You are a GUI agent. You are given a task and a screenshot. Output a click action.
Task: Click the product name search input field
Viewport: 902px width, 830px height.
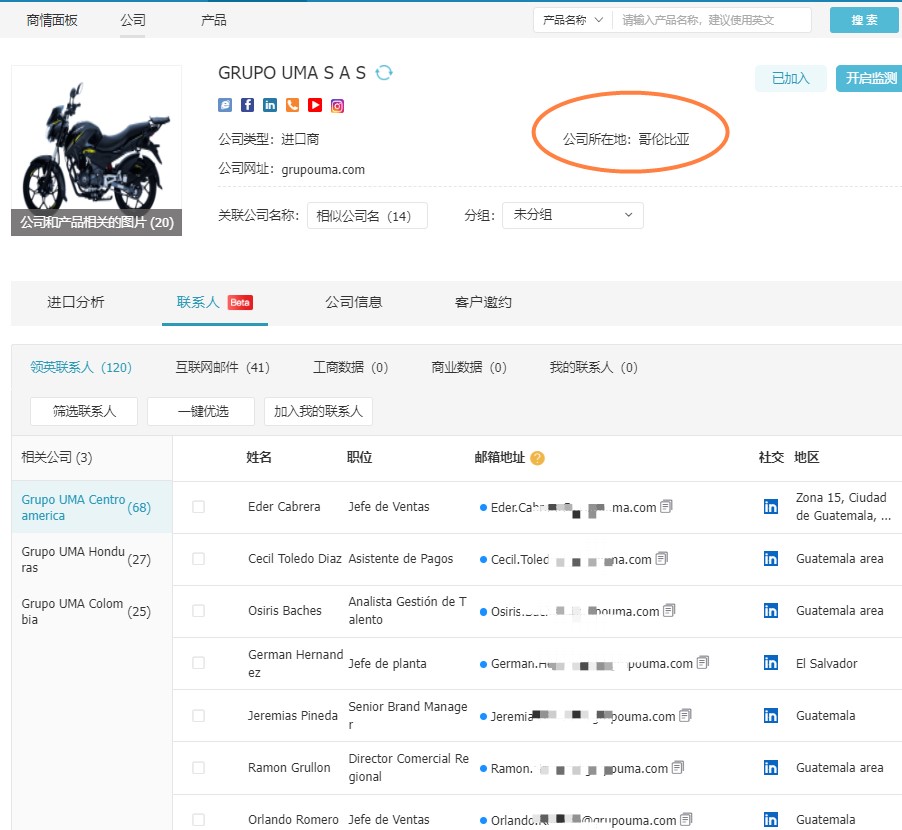pyautogui.click(x=712, y=20)
